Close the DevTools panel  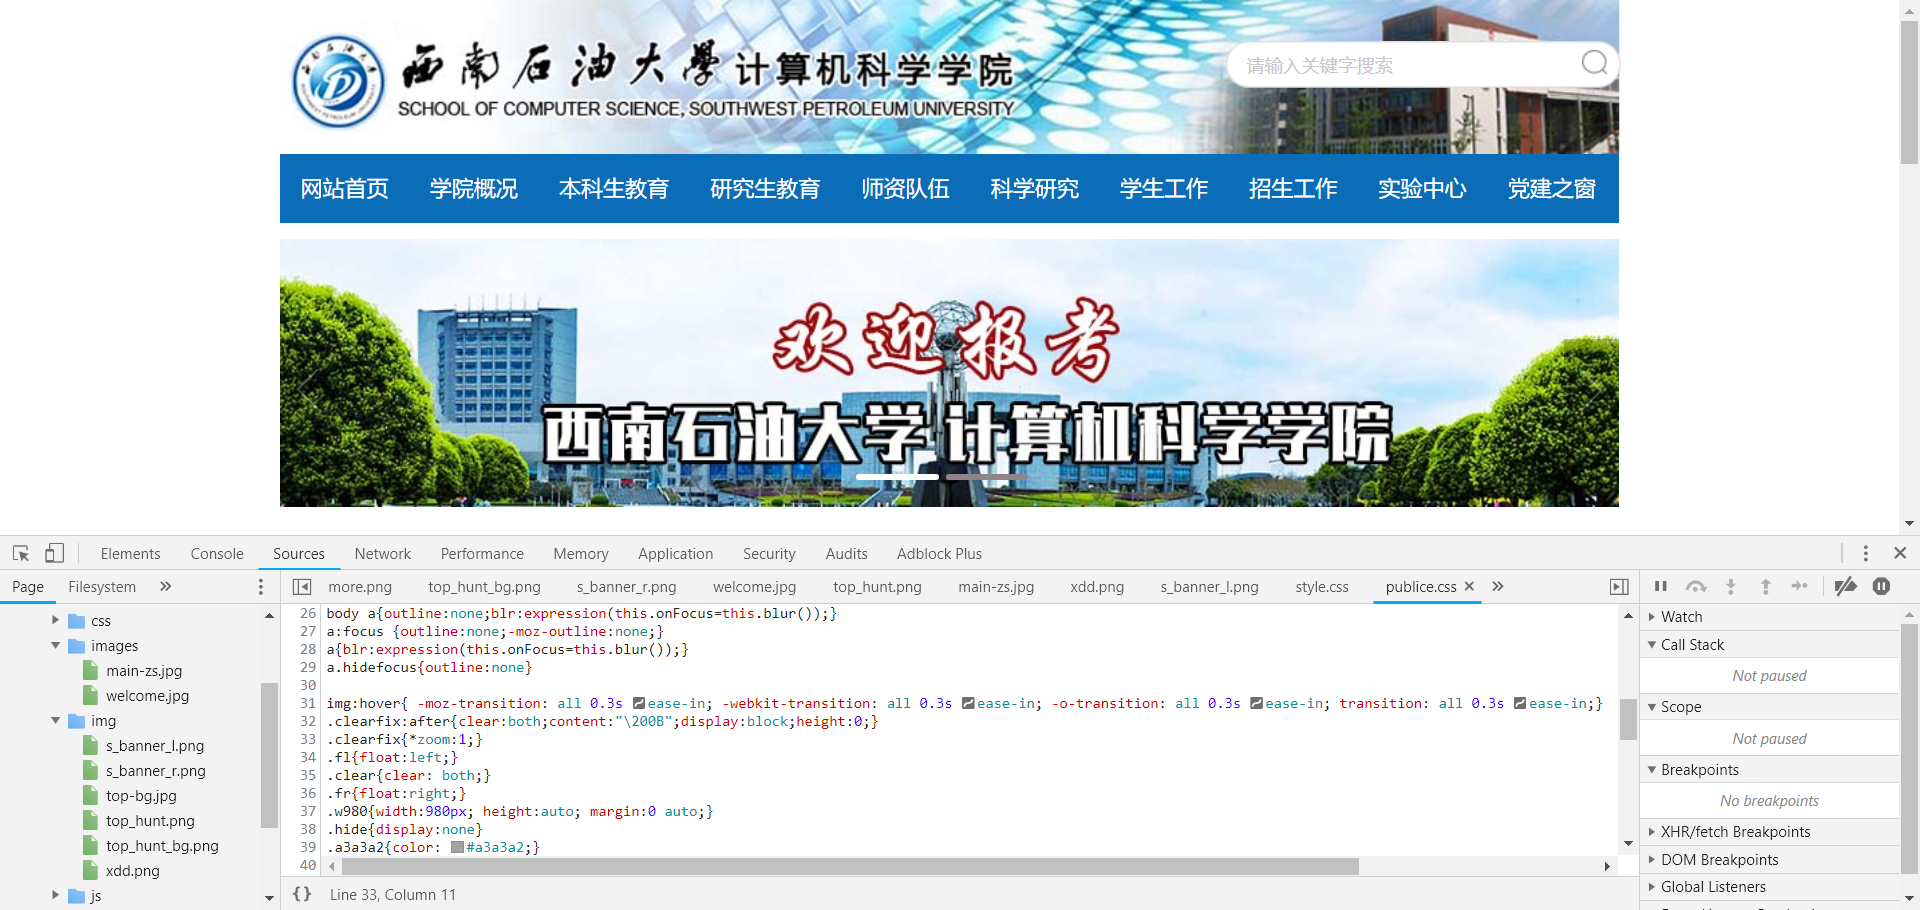pos(1900,553)
